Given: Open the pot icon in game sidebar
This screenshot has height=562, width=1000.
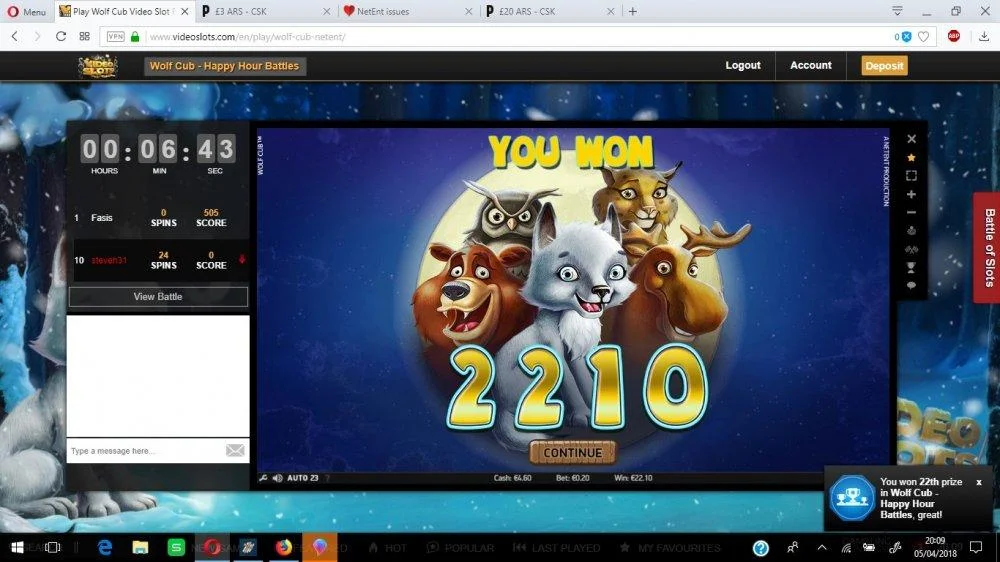Looking at the screenshot, I should (911, 230).
